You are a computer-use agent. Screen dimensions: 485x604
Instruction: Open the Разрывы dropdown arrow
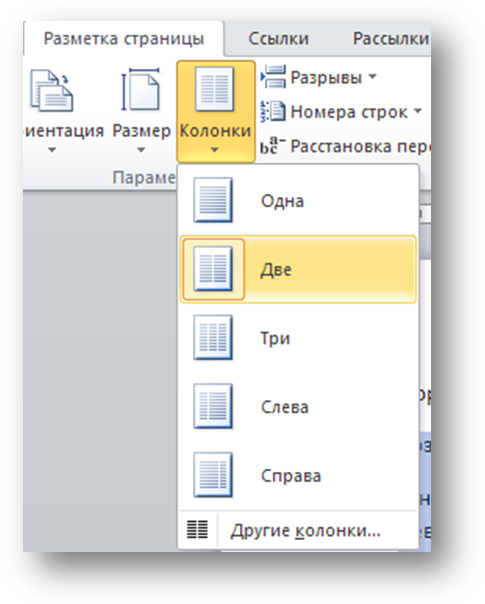(372, 76)
